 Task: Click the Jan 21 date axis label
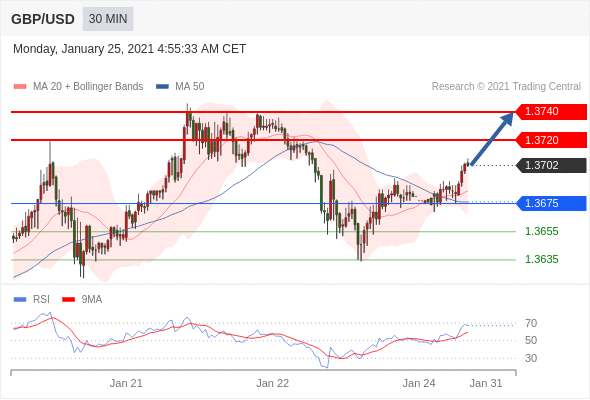click(126, 383)
